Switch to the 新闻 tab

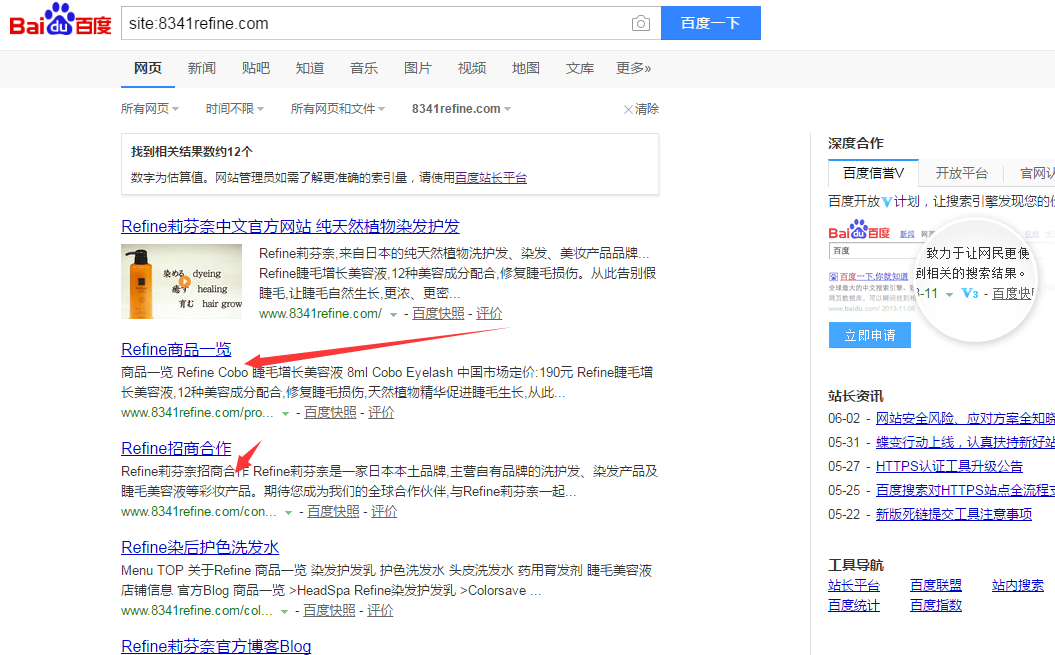tap(202, 68)
